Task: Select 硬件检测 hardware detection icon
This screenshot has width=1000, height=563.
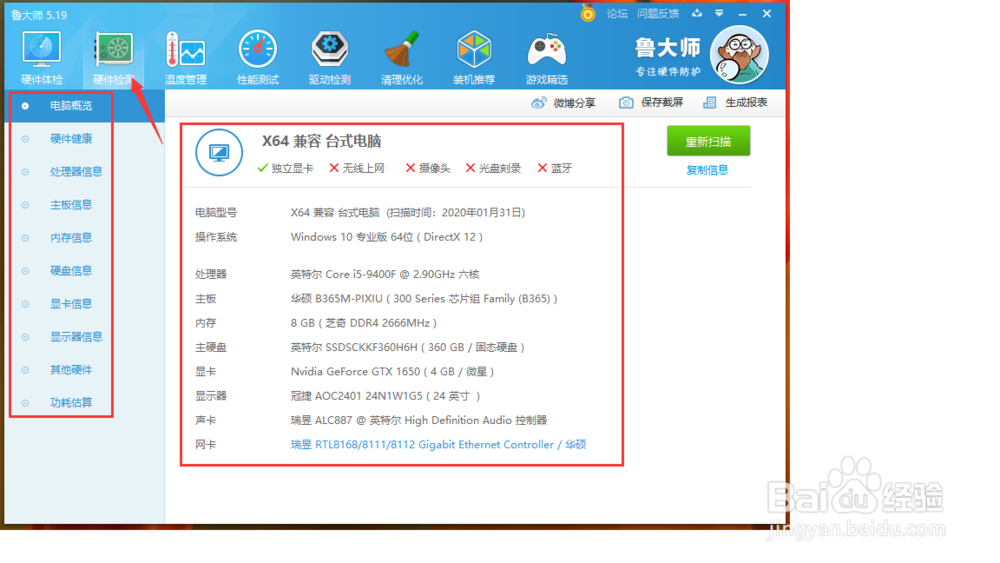Action: (x=114, y=49)
